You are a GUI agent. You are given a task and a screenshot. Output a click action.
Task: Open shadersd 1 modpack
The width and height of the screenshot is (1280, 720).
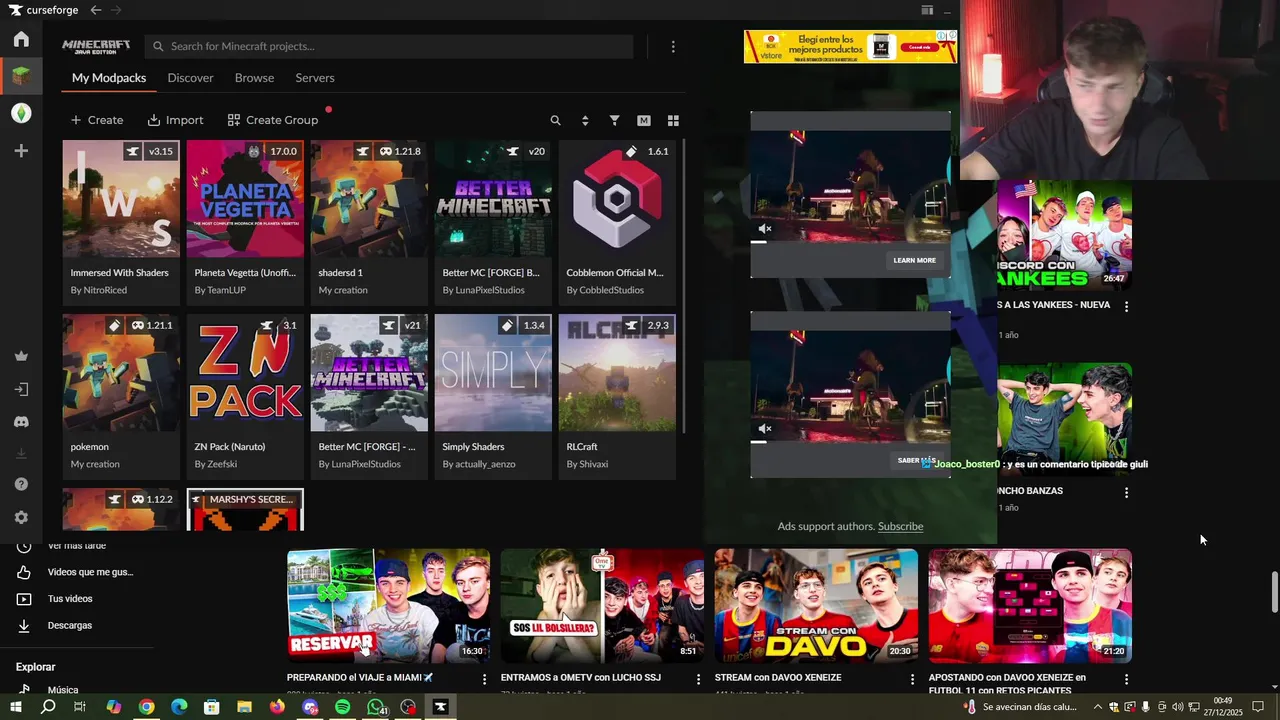click(x=369, y=222)
